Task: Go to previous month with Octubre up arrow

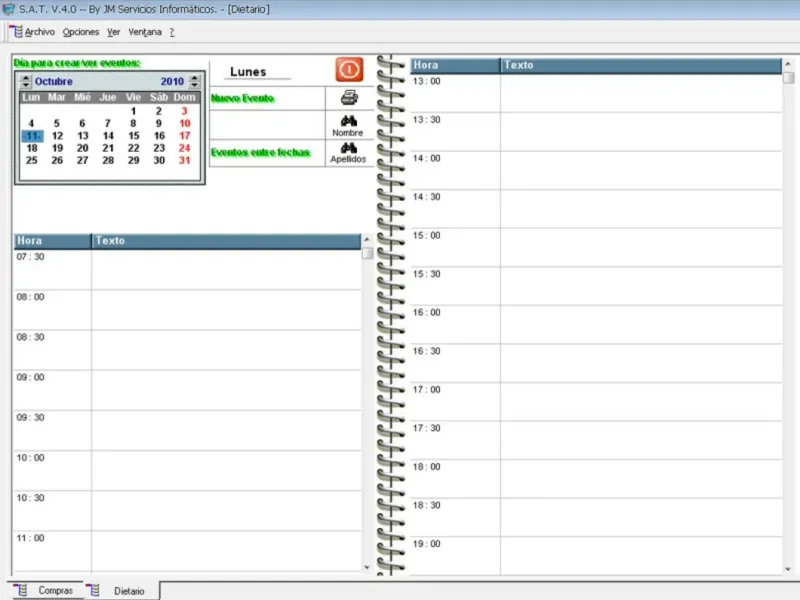Action: pyautogui.click(x=26, y=78)
